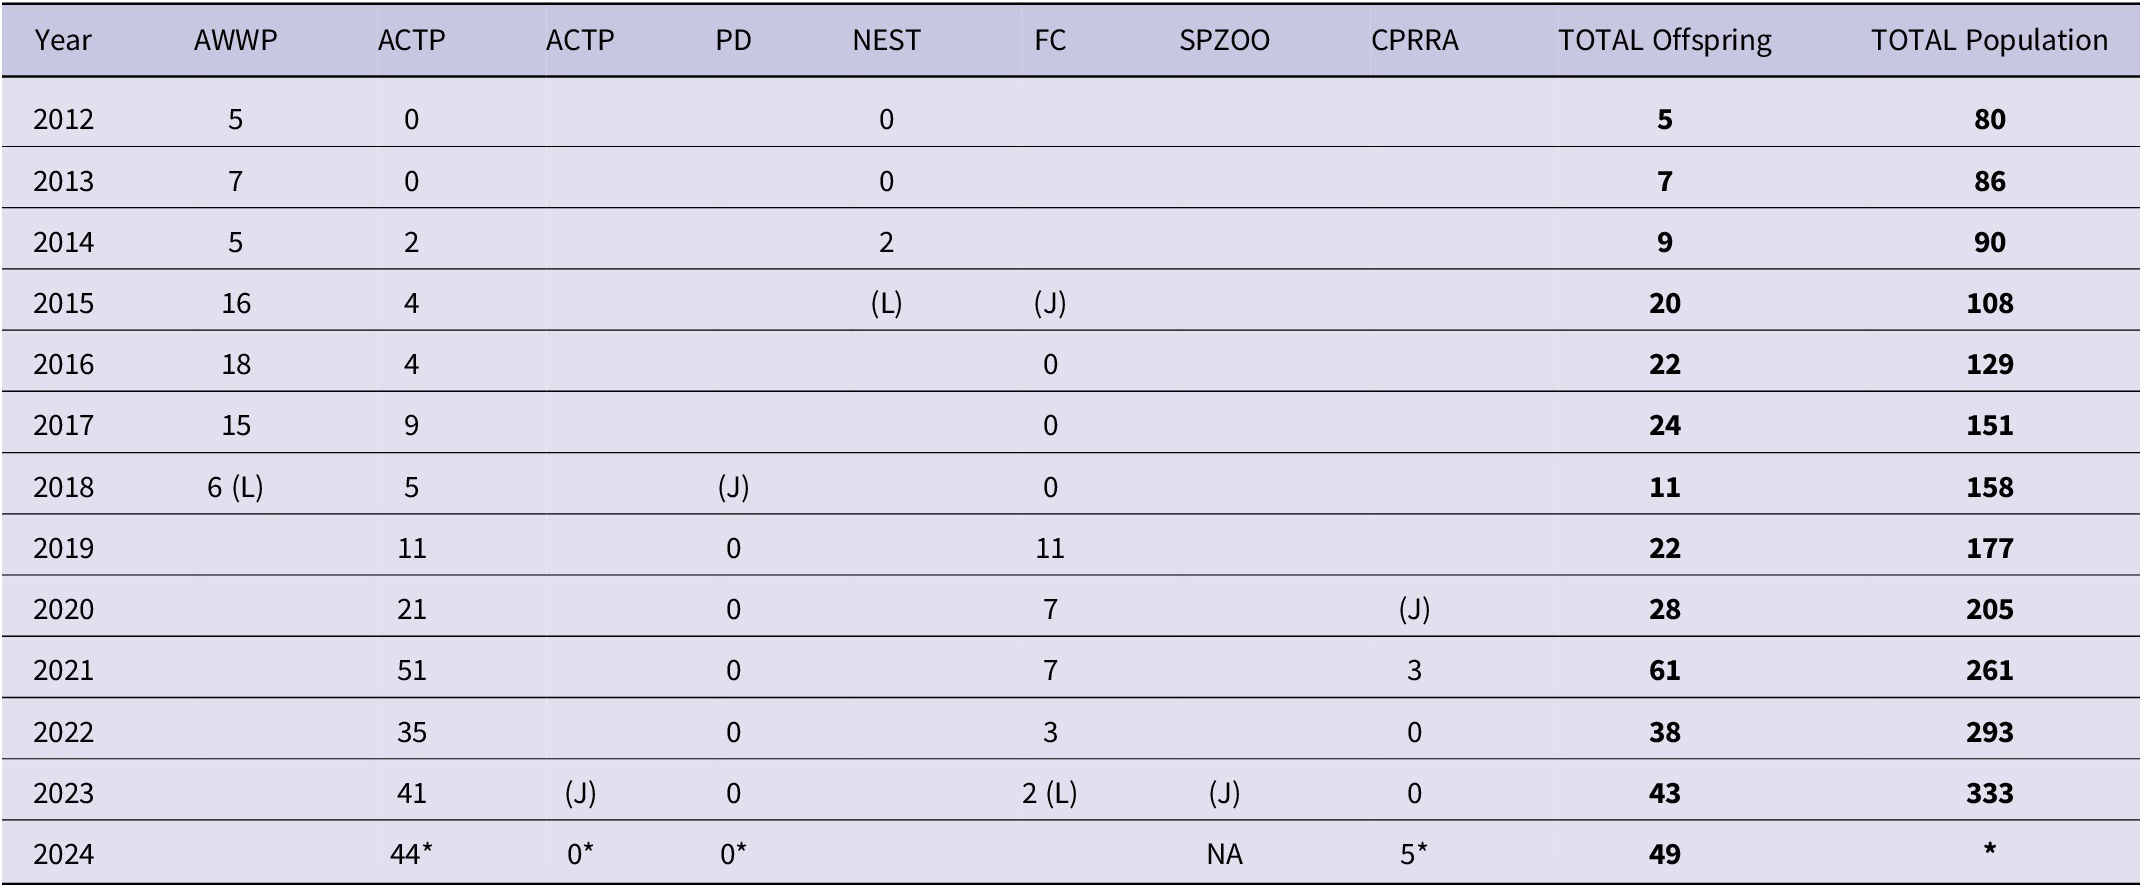This screenshot has height=887, width=2142.
Task: Select total population value 205
Action: 1989,609
